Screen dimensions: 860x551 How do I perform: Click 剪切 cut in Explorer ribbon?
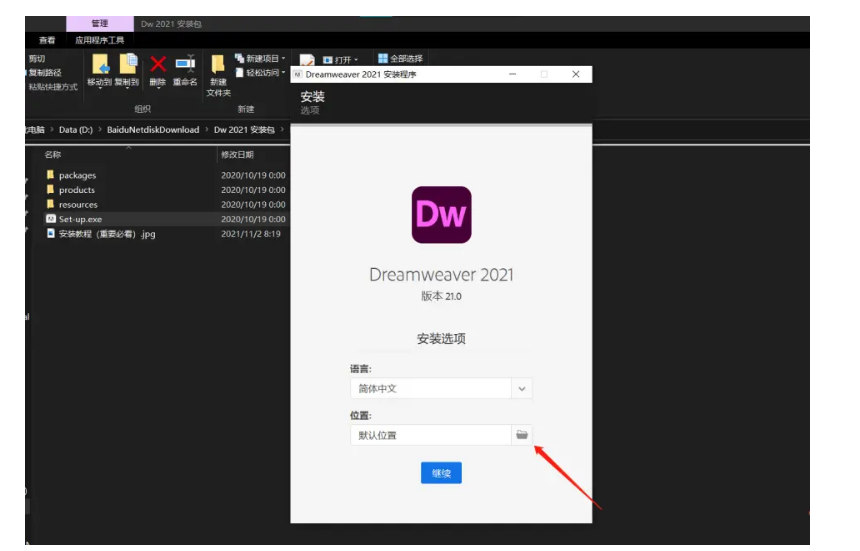pos(37,59)
